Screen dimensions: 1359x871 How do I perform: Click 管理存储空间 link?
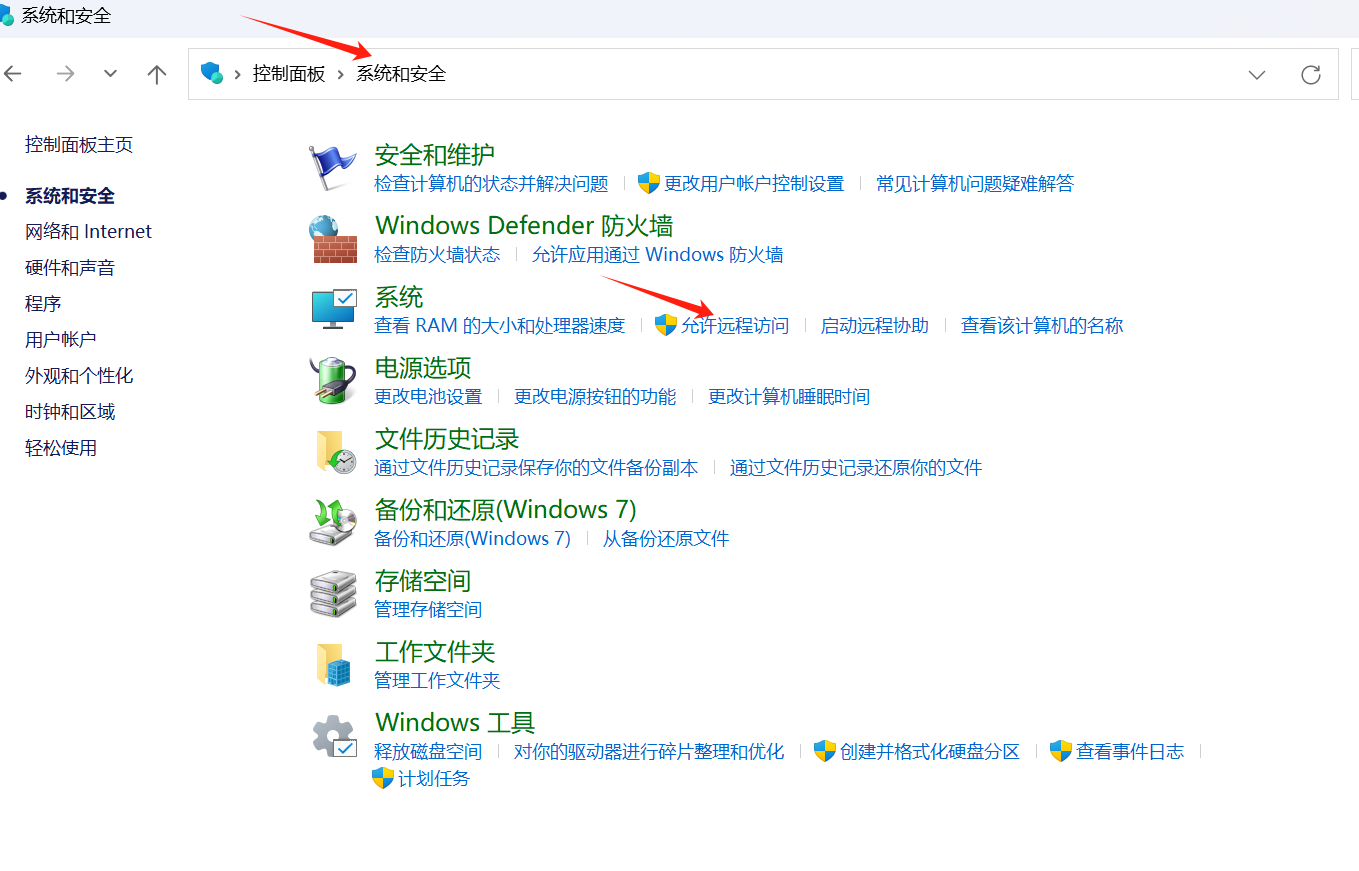428,610
